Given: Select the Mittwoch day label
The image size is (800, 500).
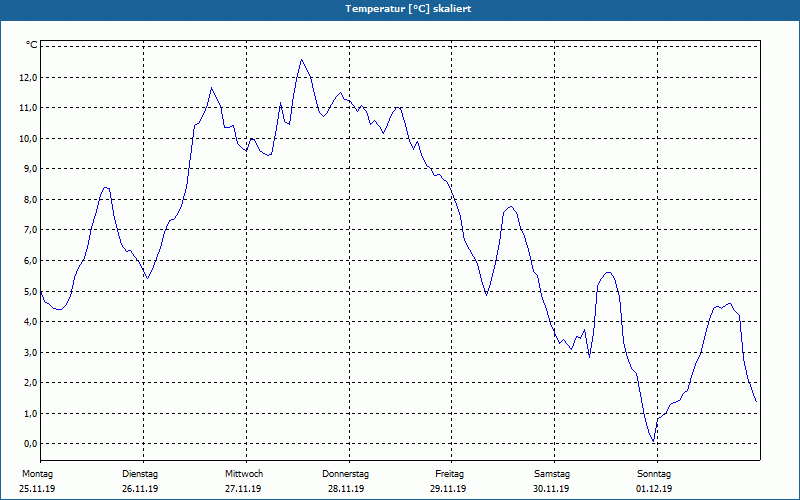Looking at the screenshot, I should (244, 474).
